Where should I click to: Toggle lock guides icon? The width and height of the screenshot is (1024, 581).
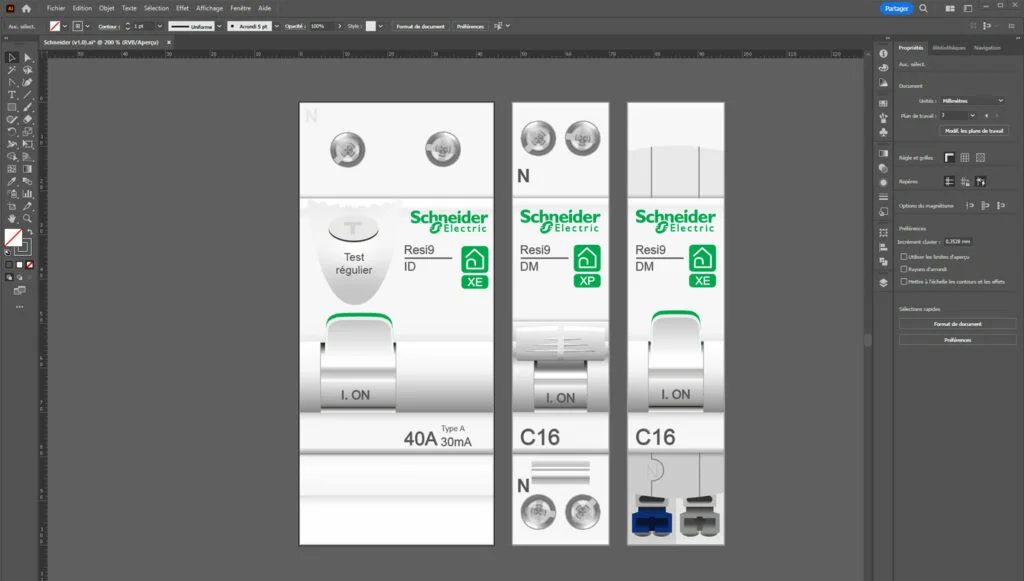(x=965, y=181)
